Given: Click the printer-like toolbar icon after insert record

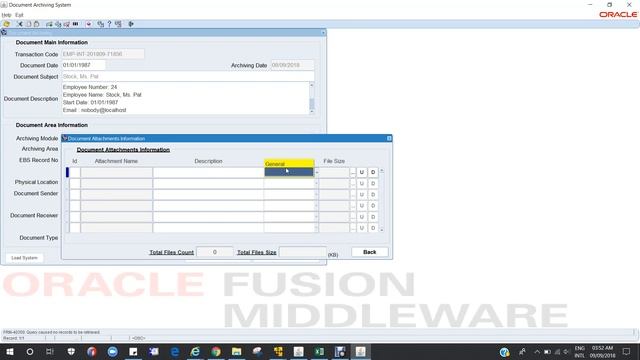Looking at the screenshot, I should point(58,24).
